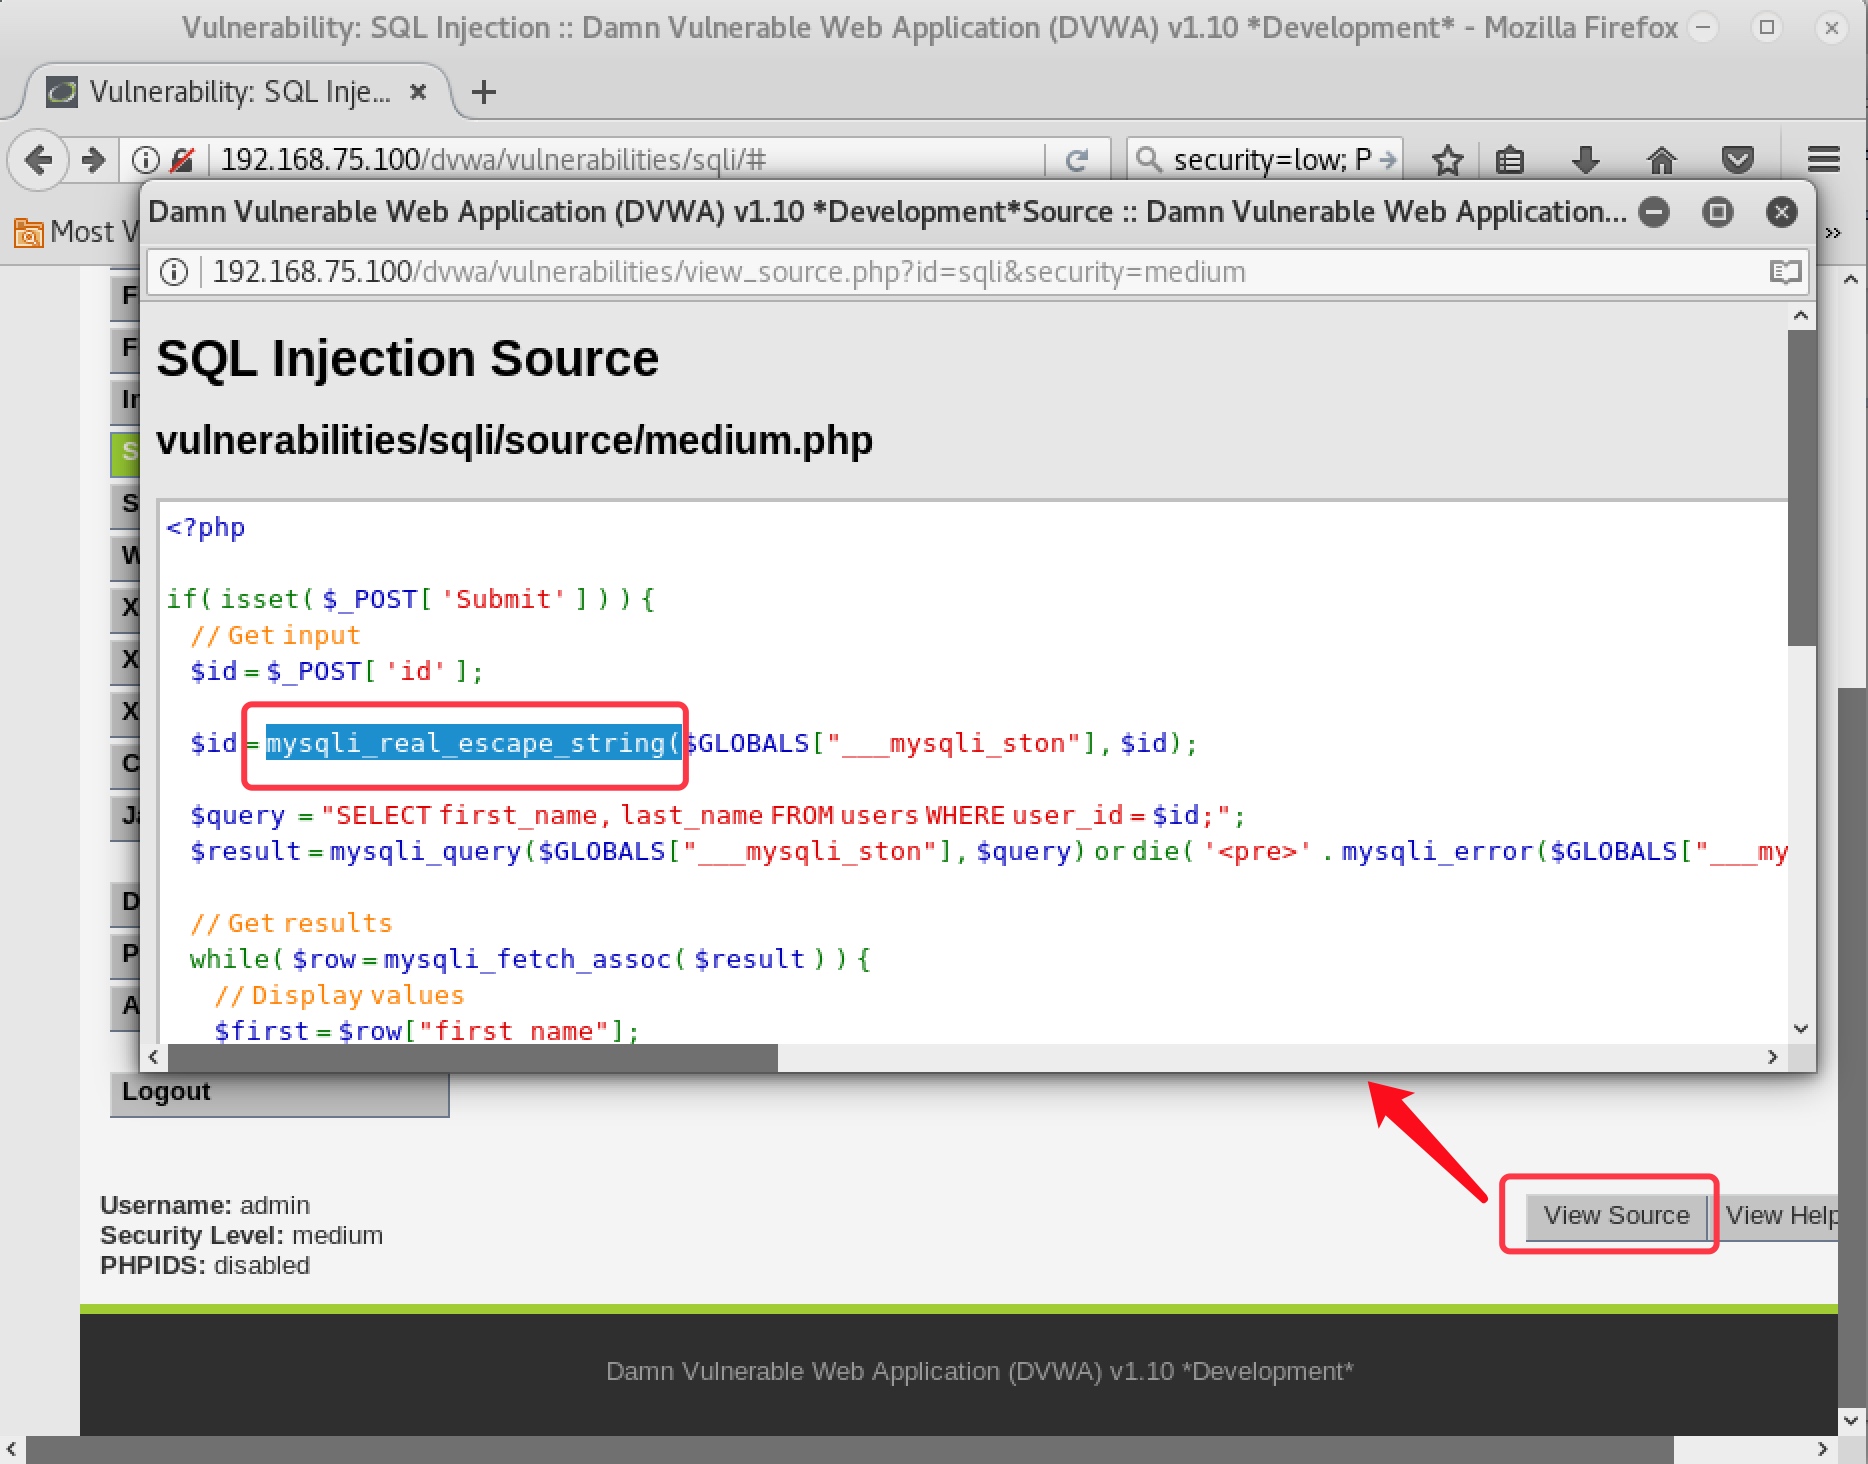Click the main page horizontal scrollbar thumb

tap(849, 1449)
